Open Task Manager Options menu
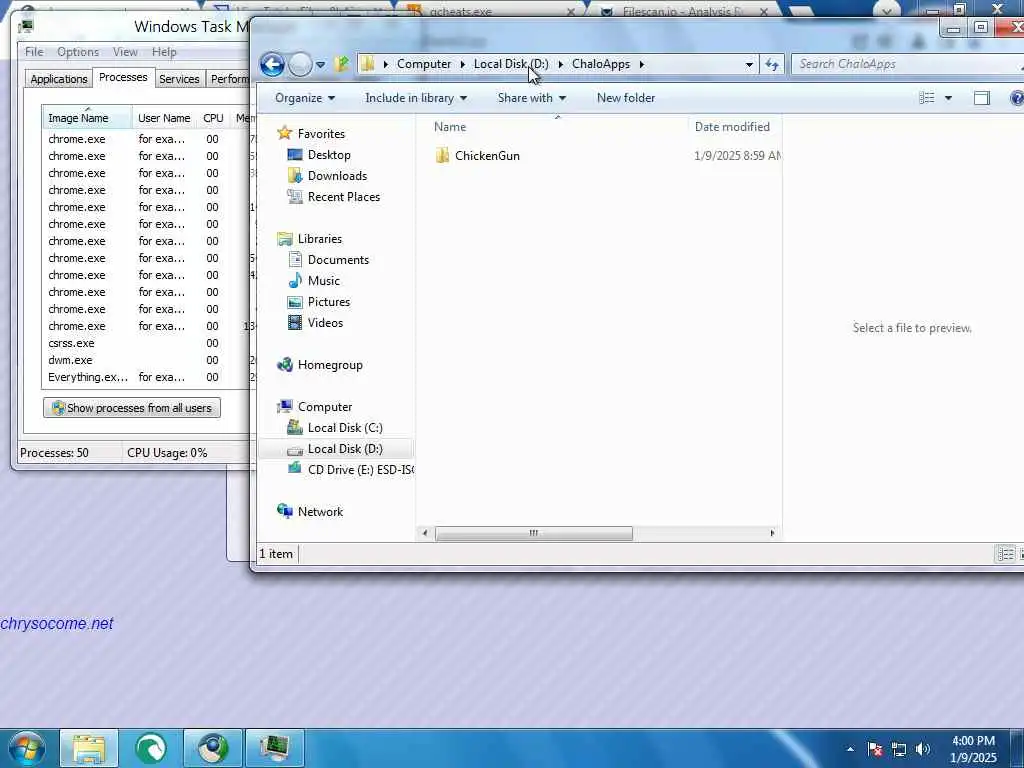 tap(78, 52)
